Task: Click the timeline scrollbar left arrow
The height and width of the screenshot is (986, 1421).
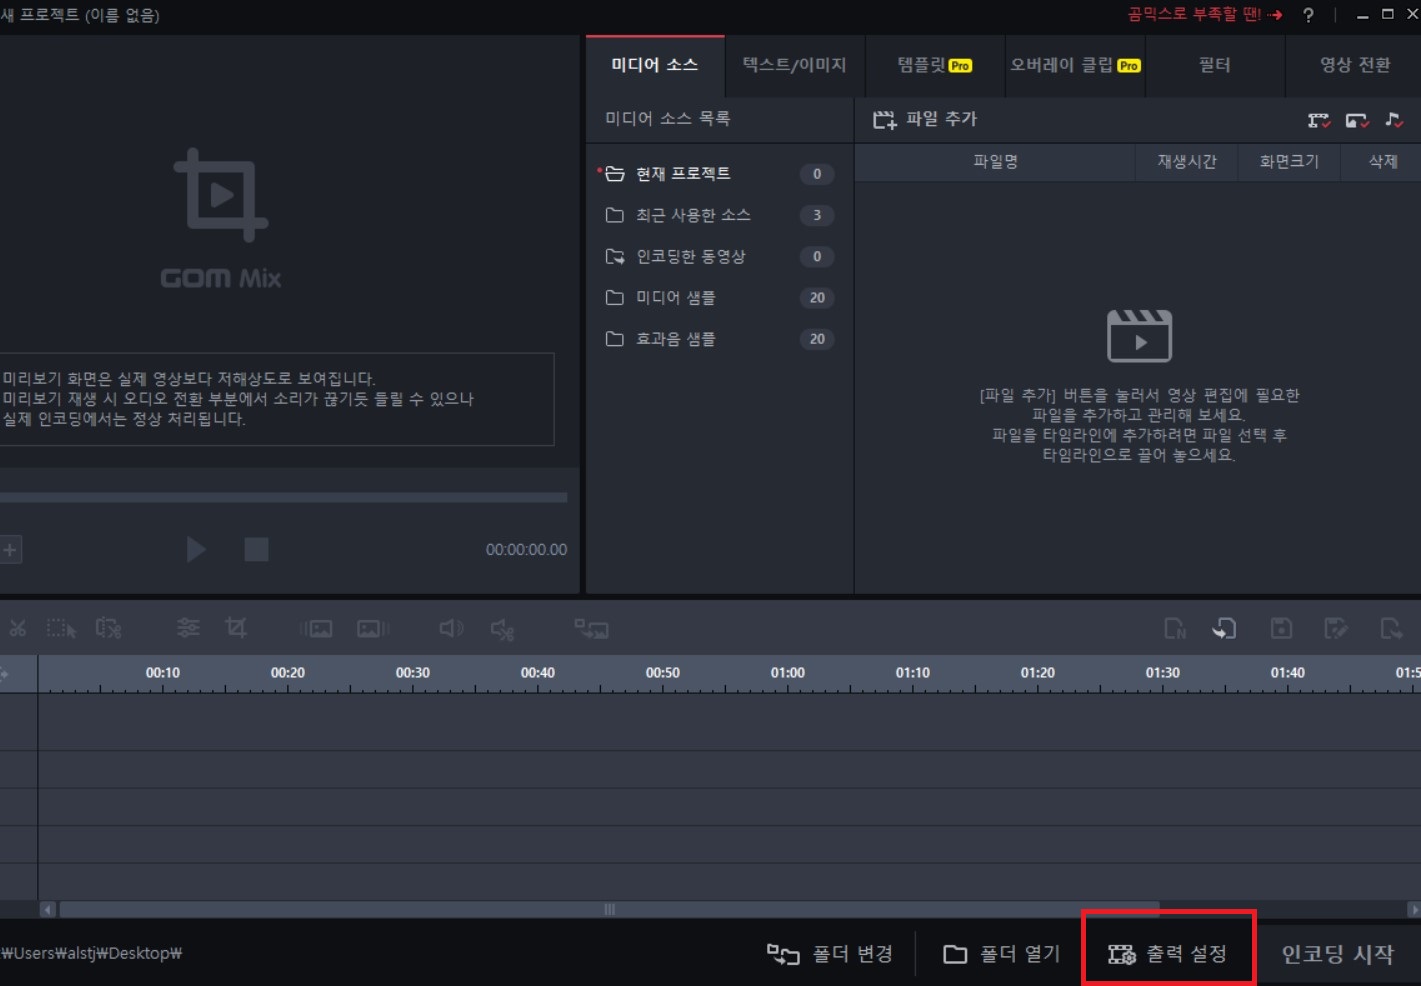Action: tap(47, 910)
